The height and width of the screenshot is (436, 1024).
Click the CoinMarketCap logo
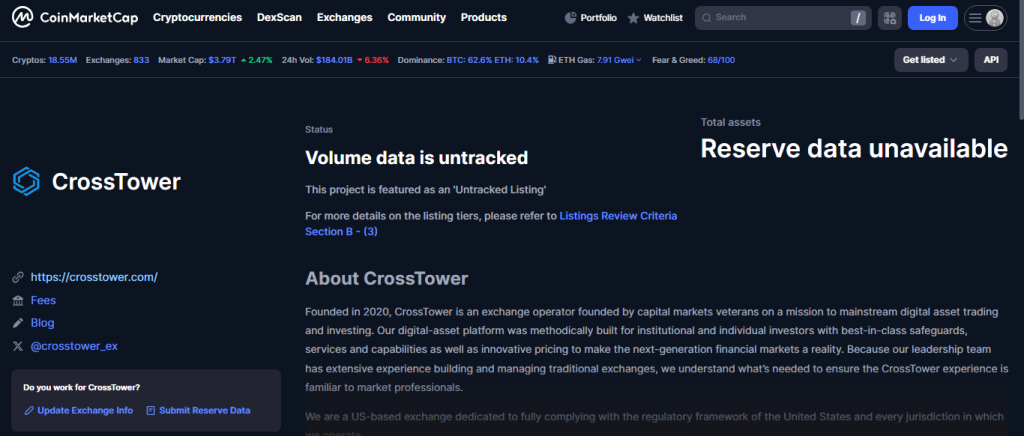click(x=74, y=18)
